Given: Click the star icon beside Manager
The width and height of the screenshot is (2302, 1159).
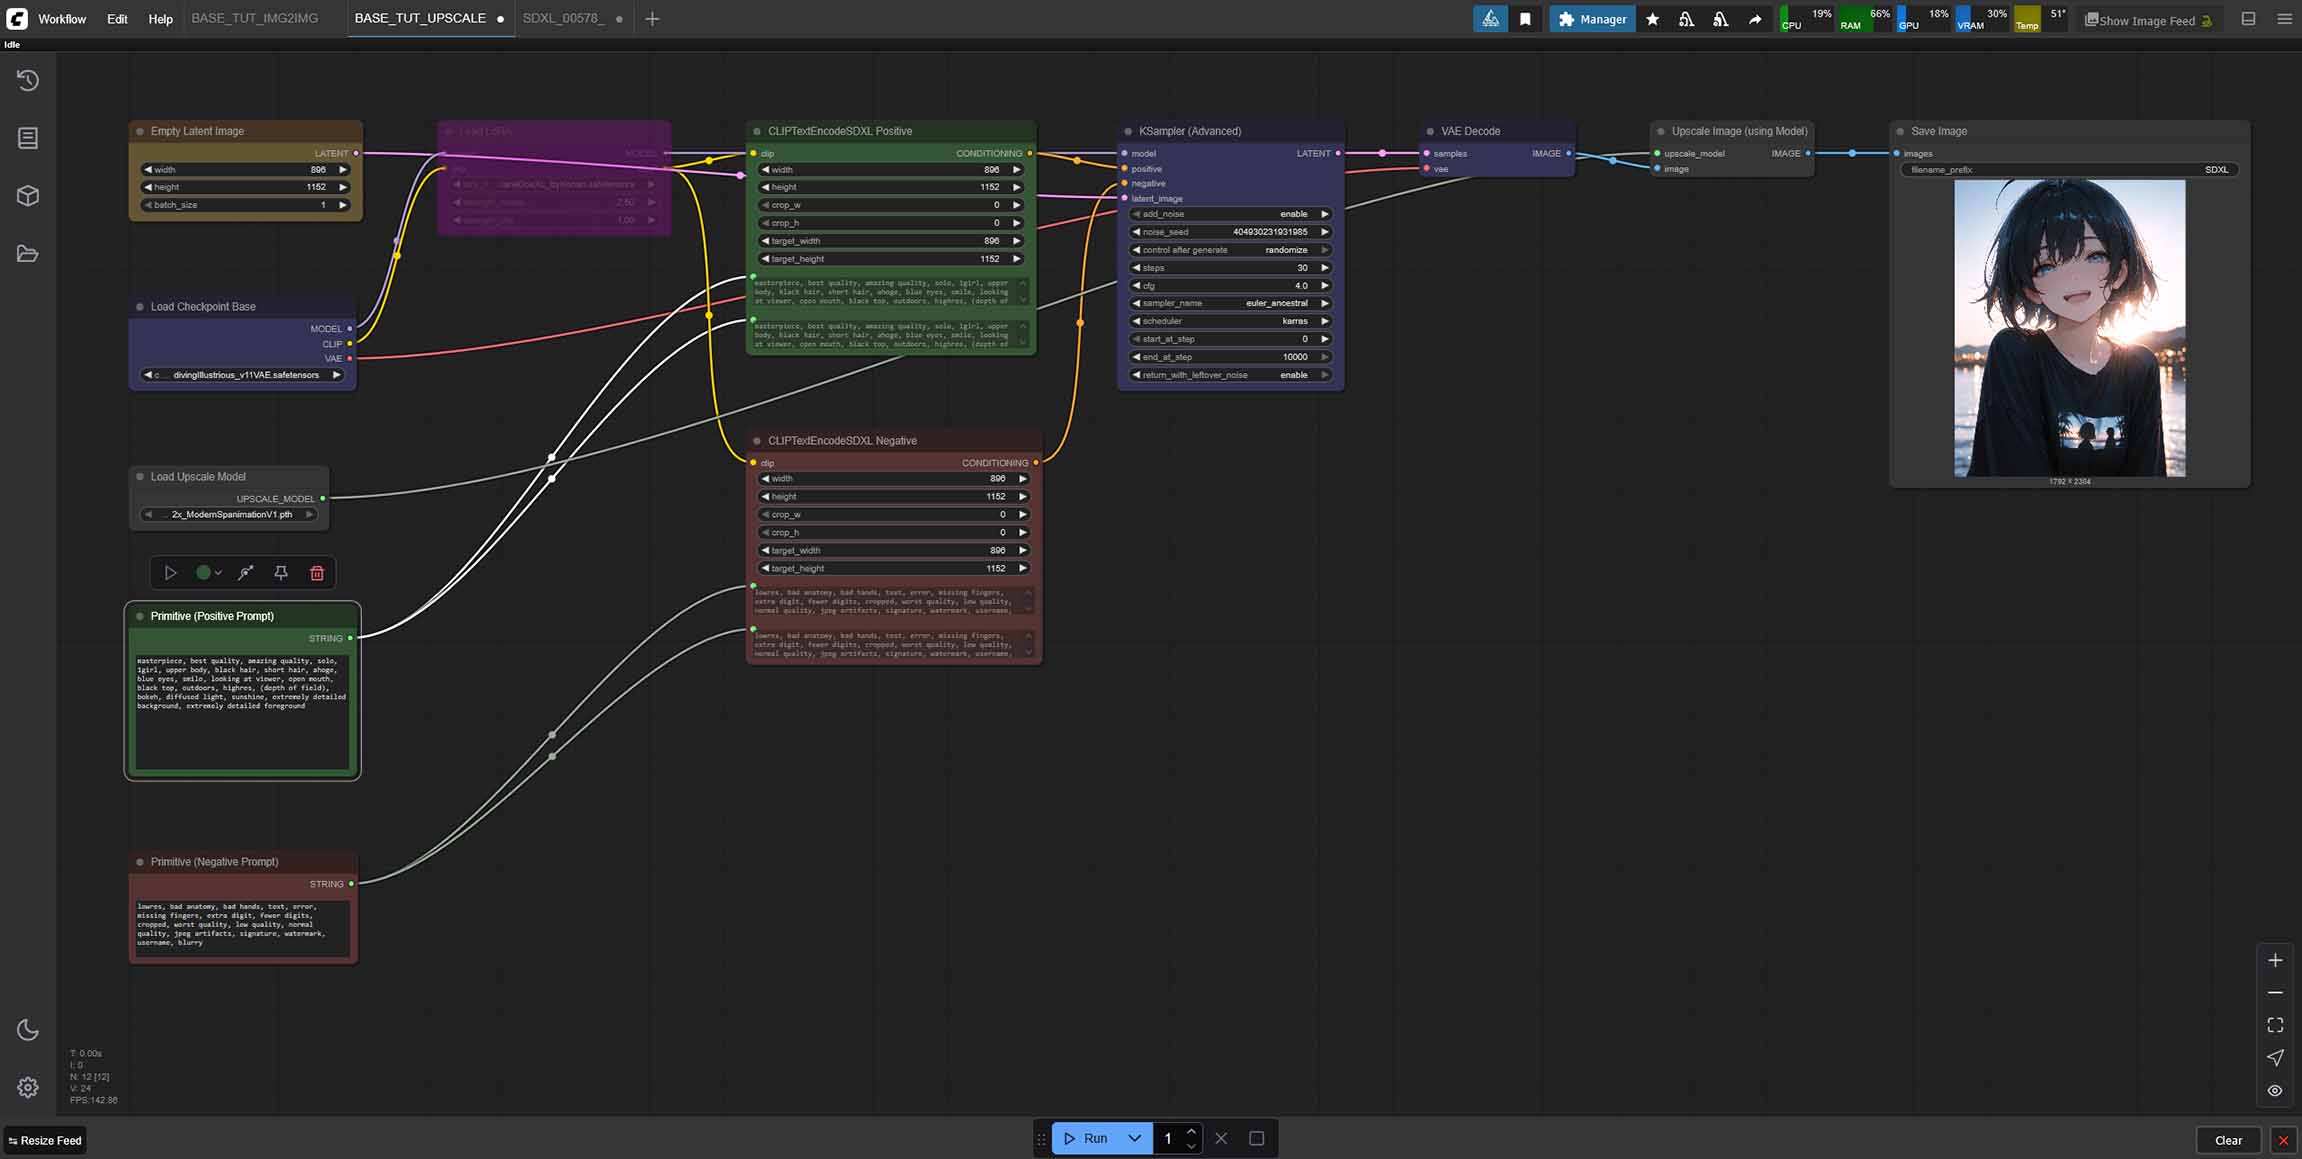Looking at the screenshot, I should (x=1653, y=19).
